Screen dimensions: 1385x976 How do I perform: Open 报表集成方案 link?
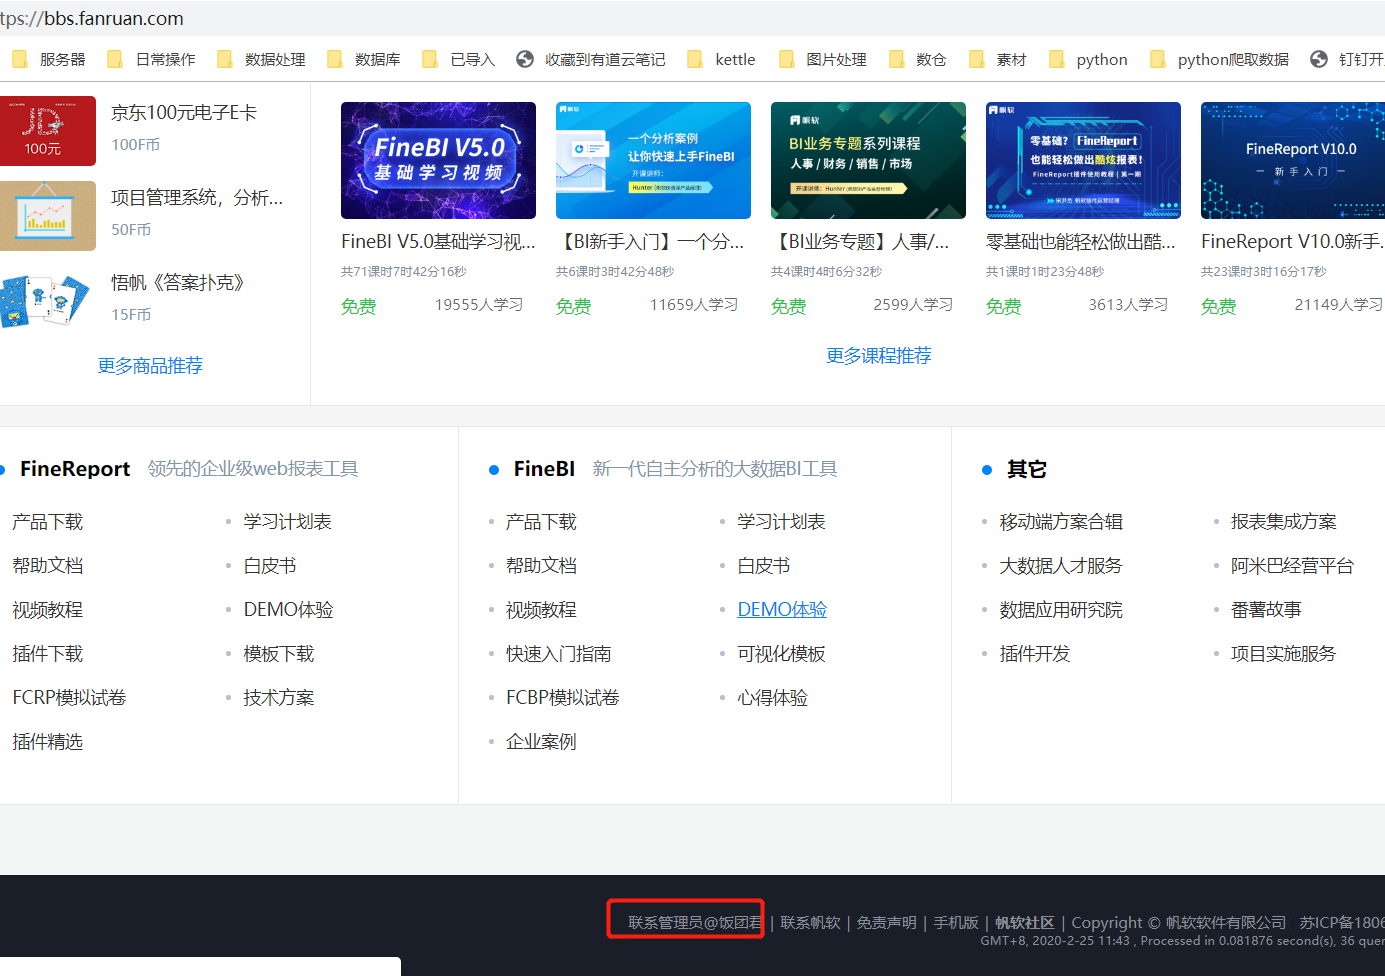(1284, 522)
